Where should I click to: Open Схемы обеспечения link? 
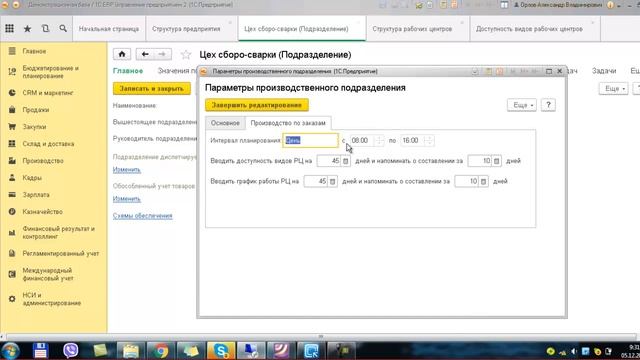142,216
